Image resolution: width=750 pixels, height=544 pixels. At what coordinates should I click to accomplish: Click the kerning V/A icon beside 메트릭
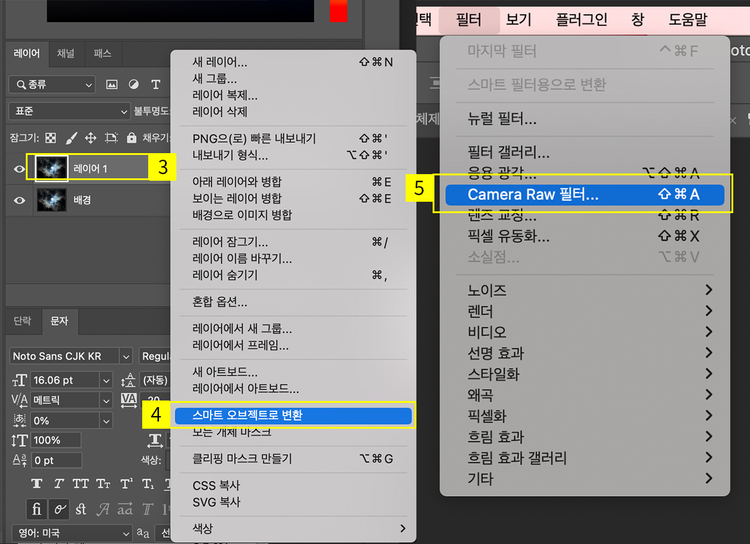click(20, 400)
